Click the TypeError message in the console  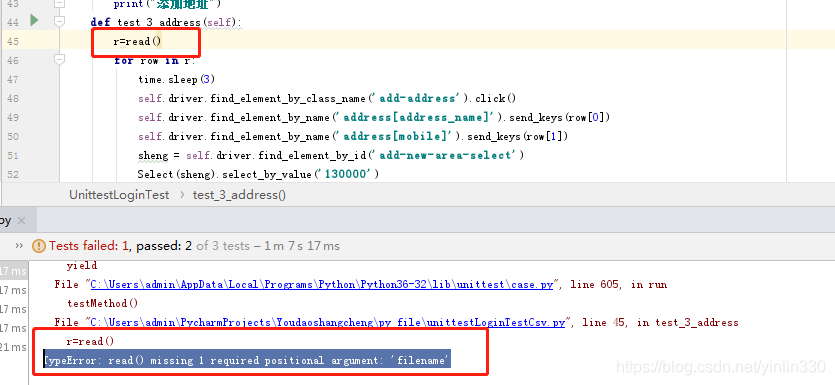click(247, 361)
